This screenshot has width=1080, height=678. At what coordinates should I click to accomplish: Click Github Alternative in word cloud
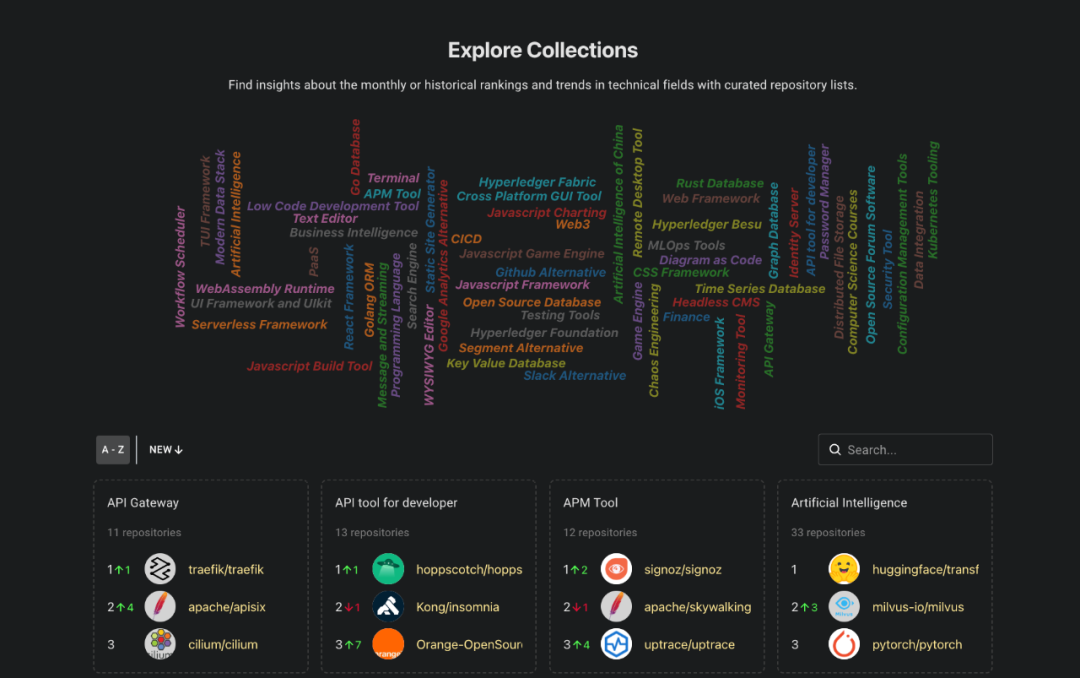(550, 272)
